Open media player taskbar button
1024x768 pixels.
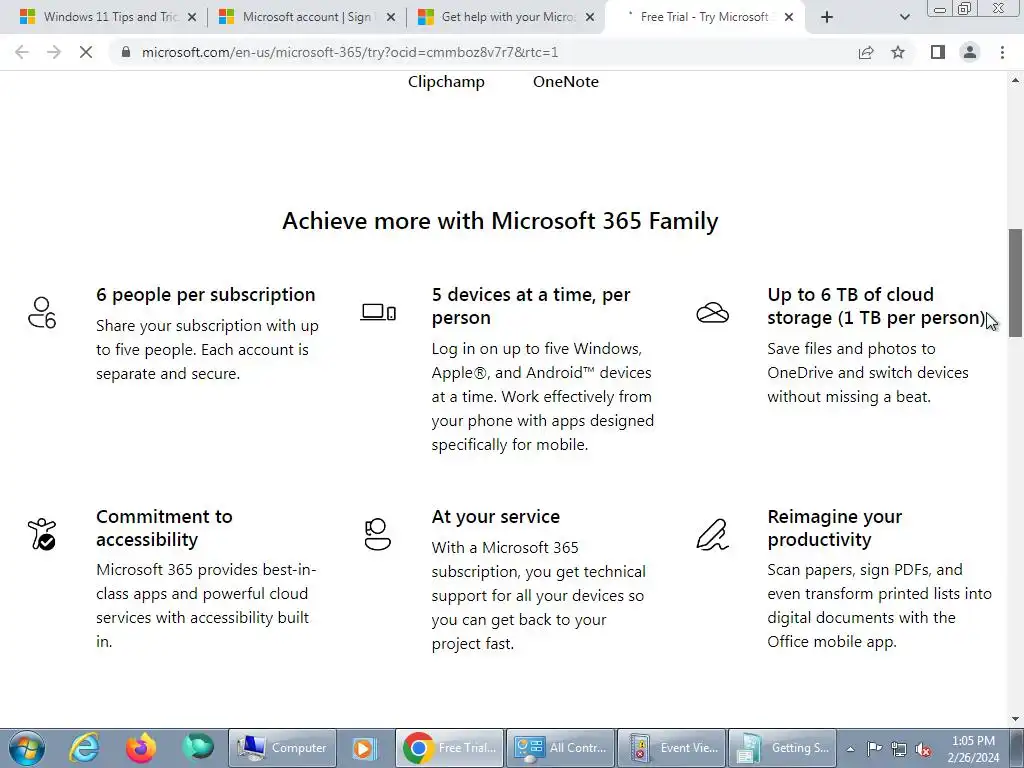click(364, 748)
